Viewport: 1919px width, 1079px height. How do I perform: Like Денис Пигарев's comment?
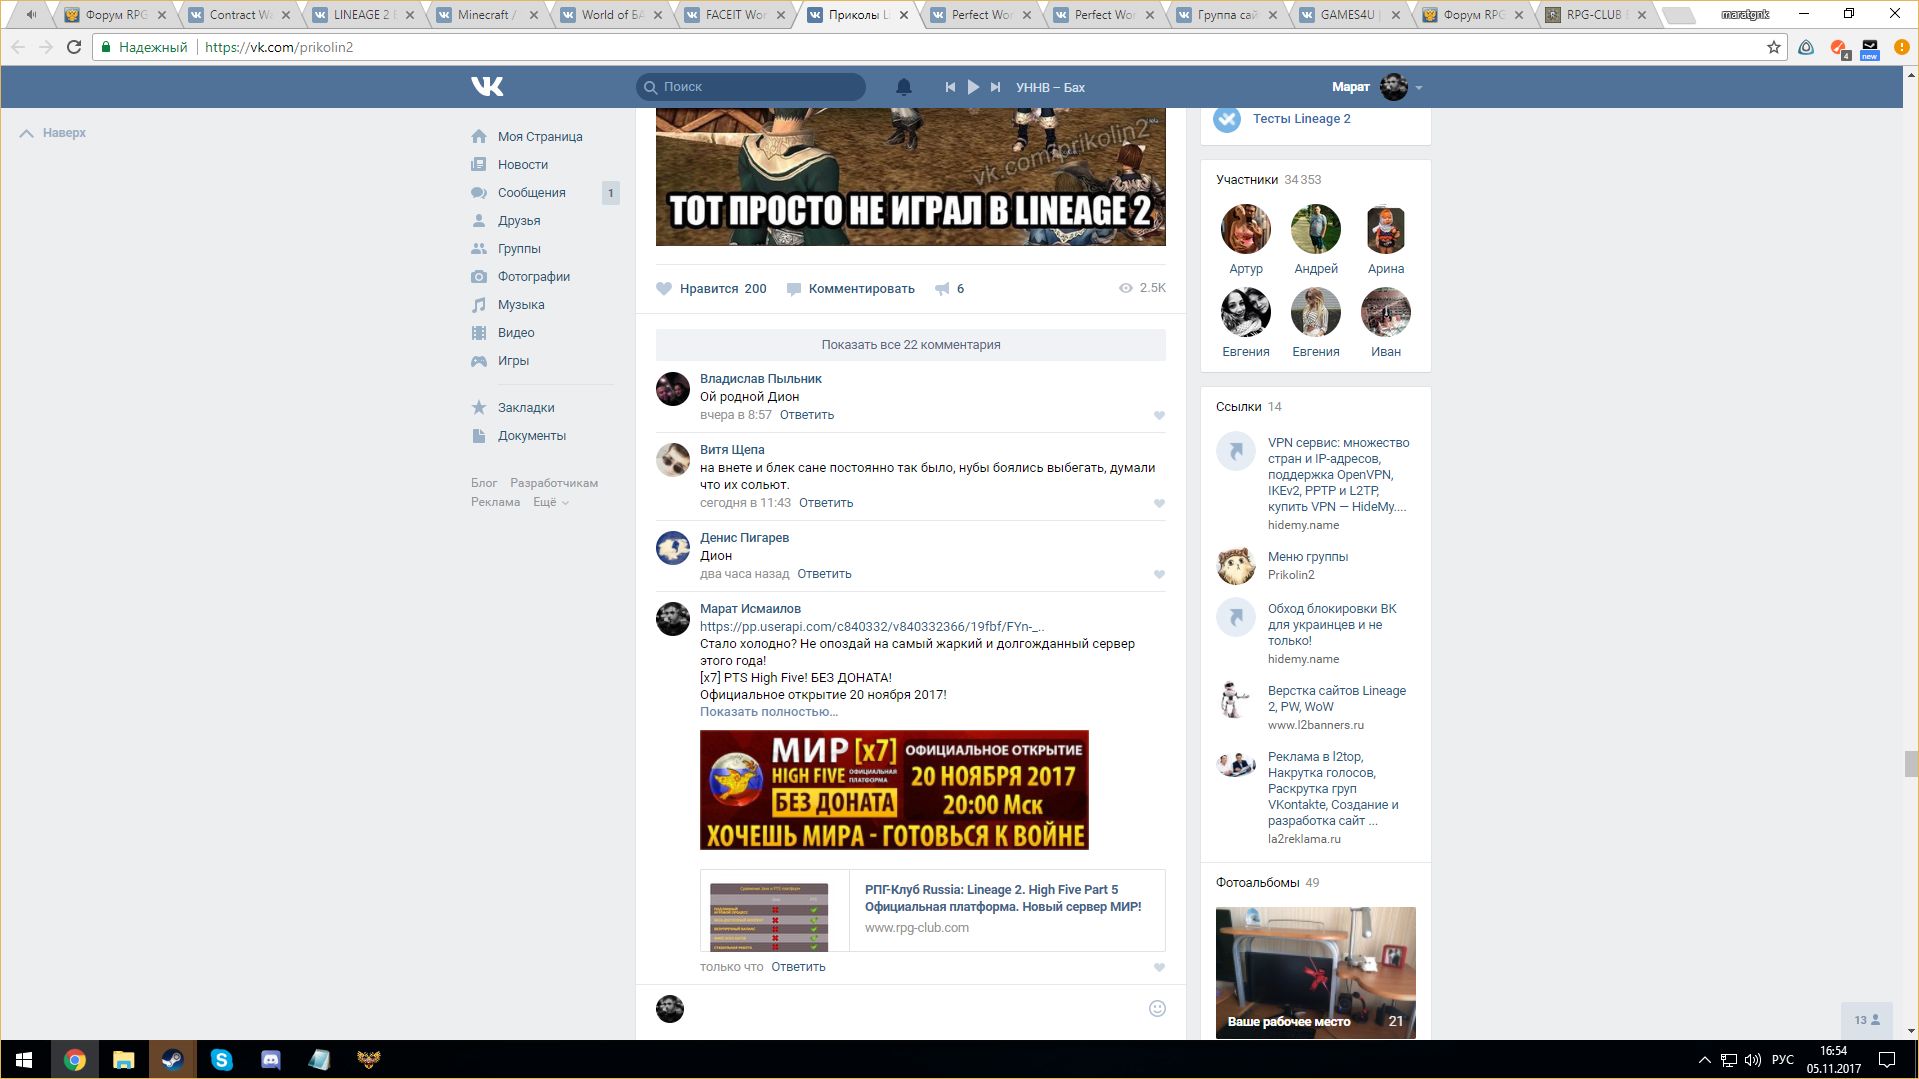[x=1159, y=574]
